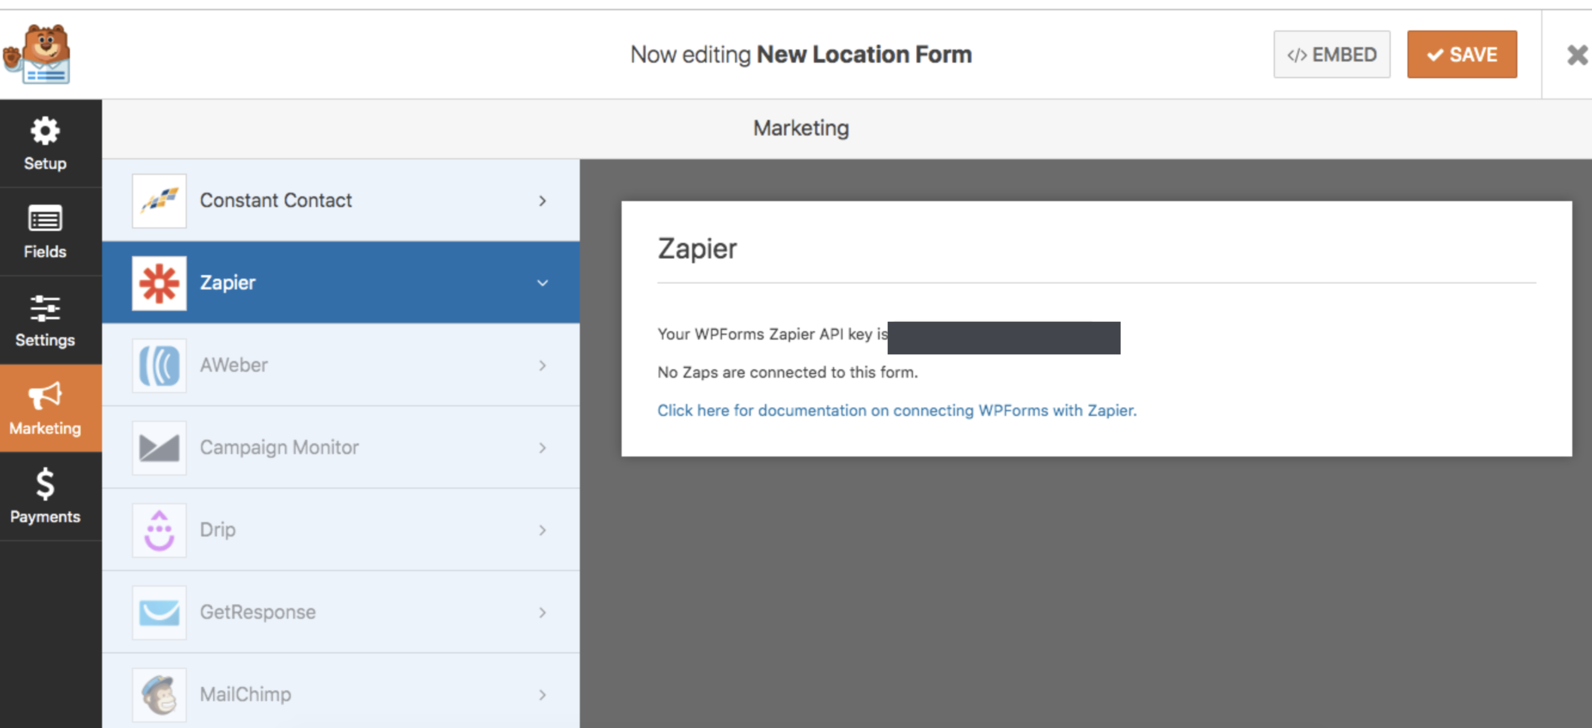Select the Campaign Monitor provider label

(279, 447)
